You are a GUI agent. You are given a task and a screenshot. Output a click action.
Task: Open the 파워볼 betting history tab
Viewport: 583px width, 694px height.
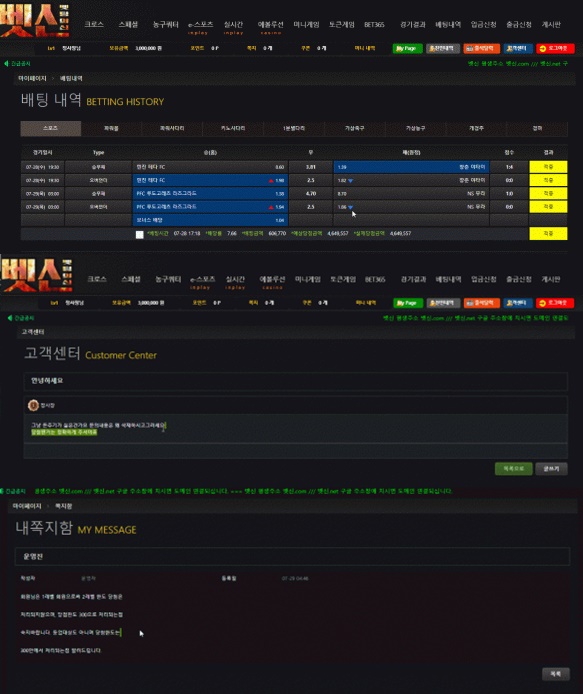tap(111, 128)
